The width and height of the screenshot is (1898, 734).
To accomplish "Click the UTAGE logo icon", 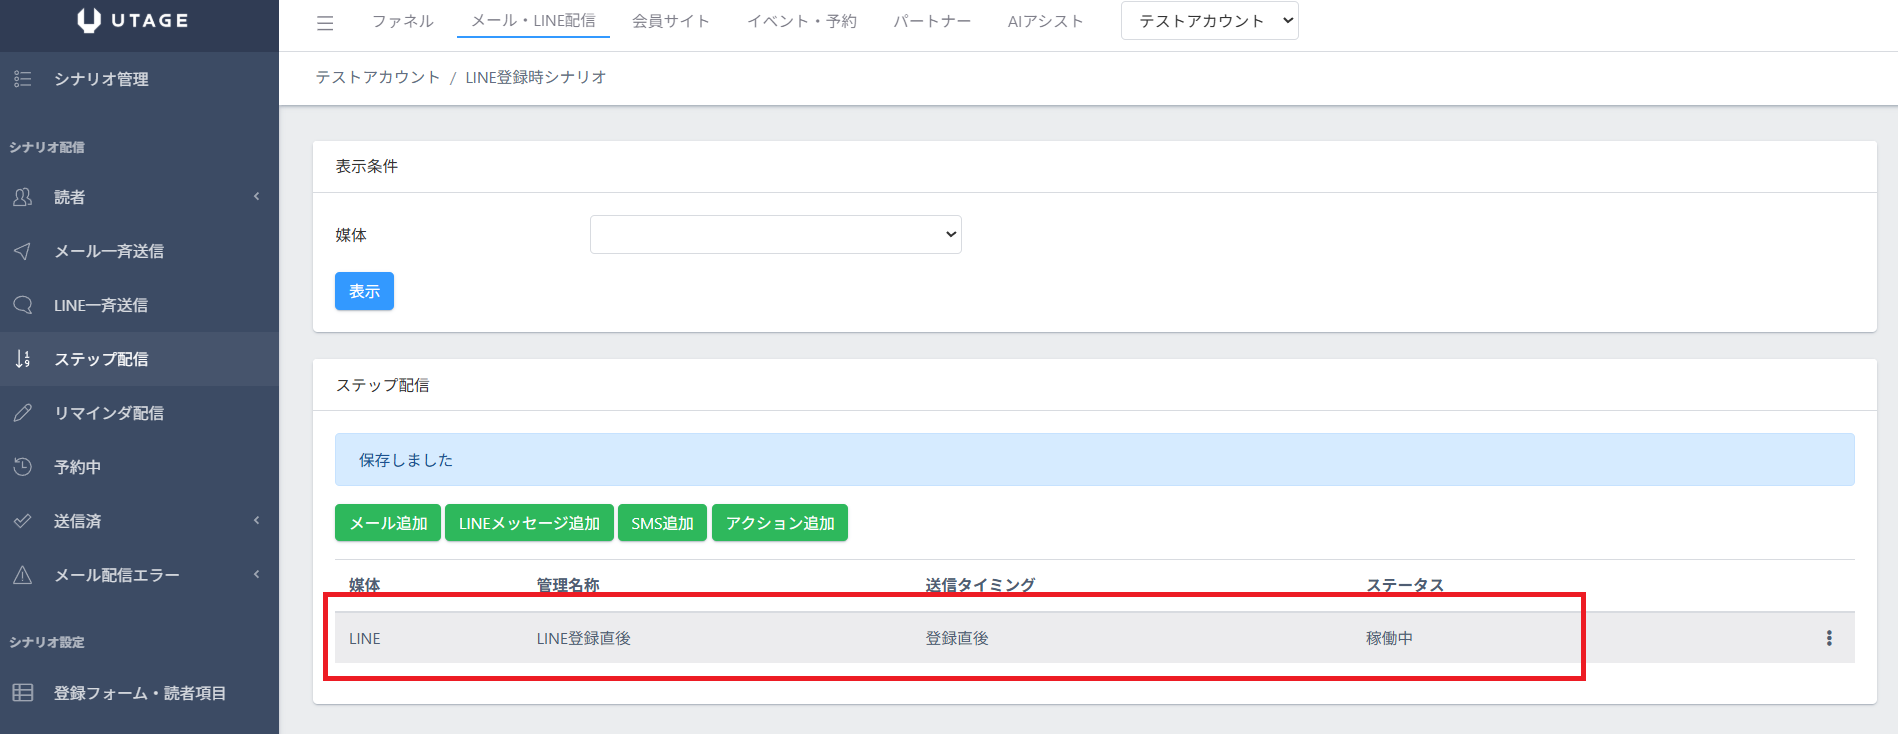I will [x=89, y=20].
